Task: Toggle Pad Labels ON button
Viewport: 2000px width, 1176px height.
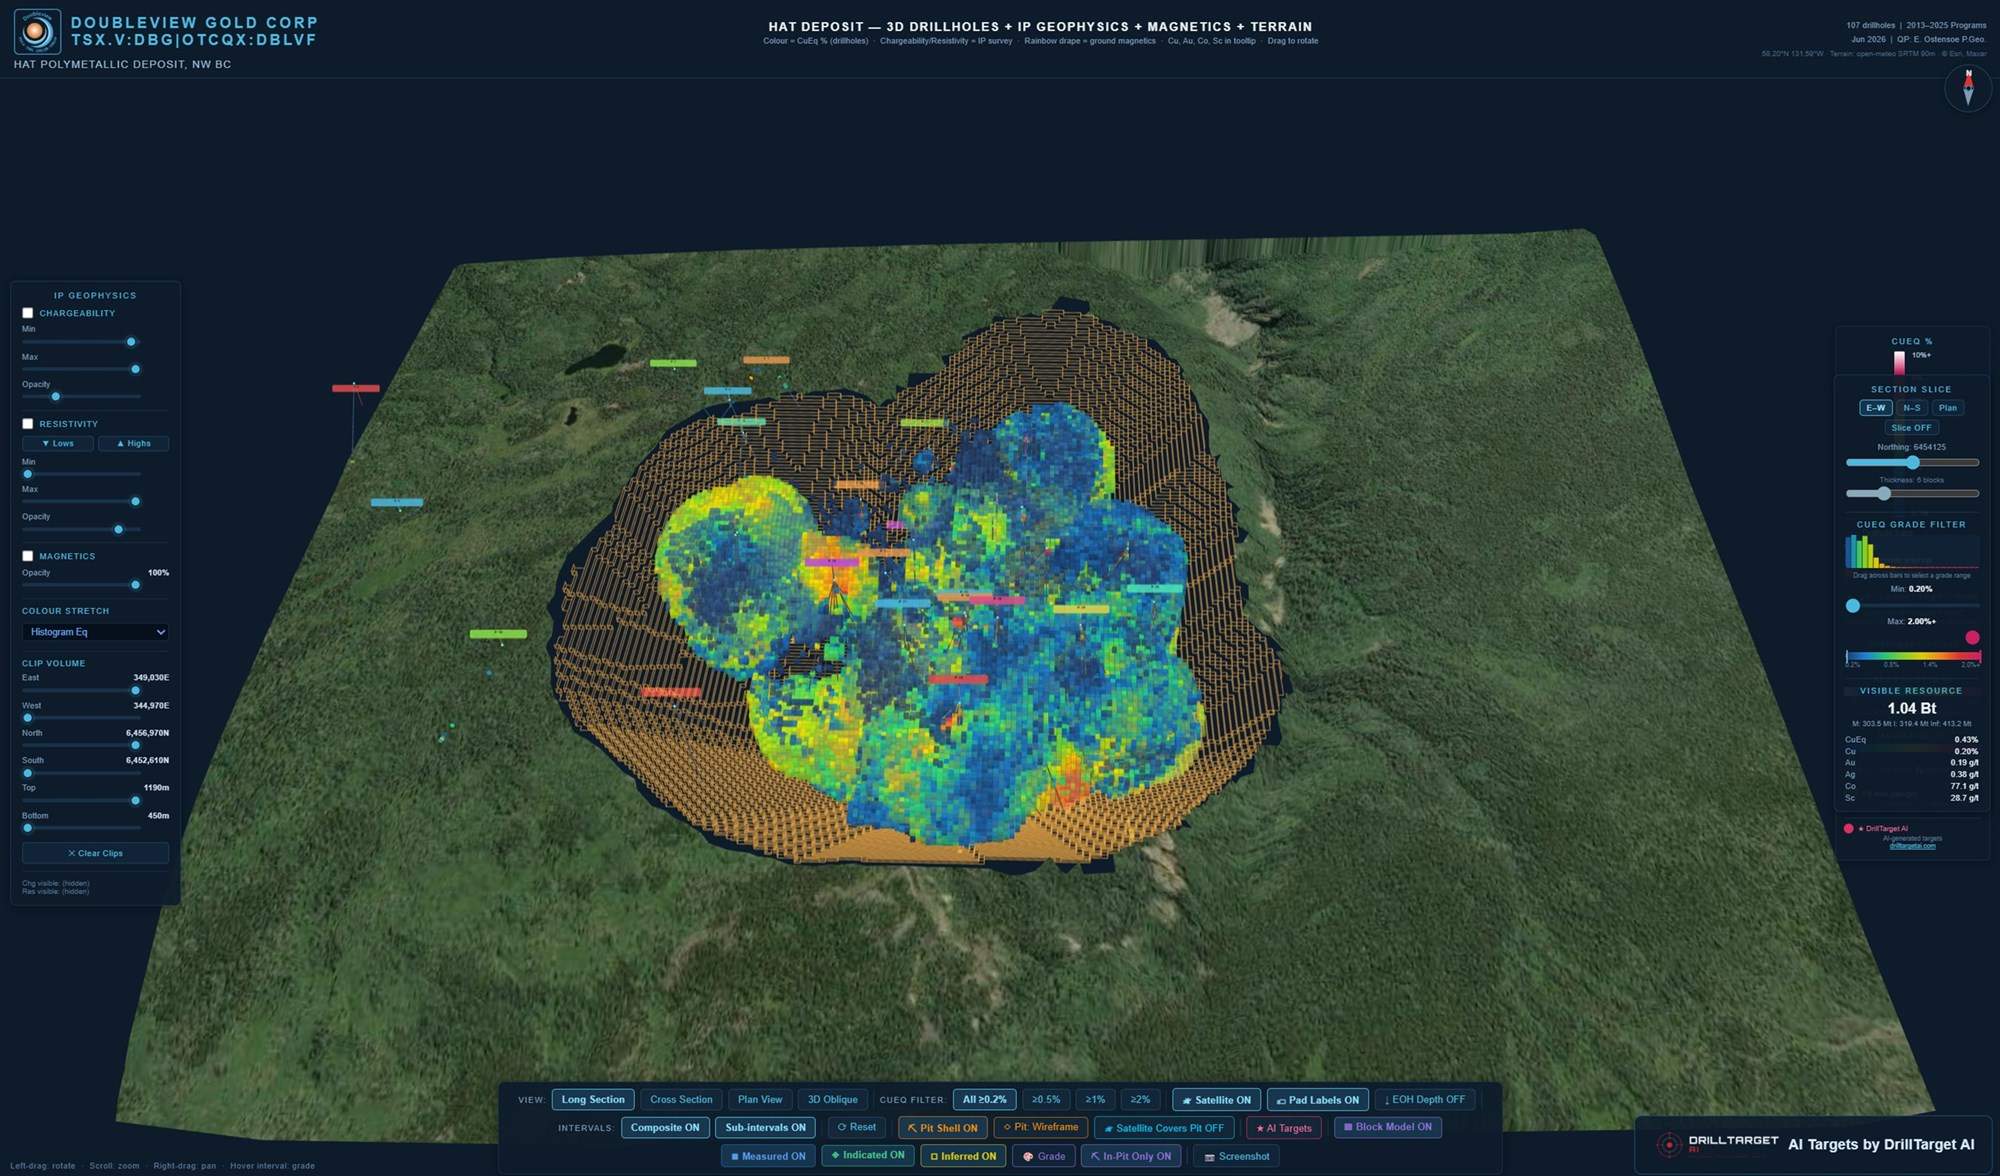Action: tap(1317, 1100)
